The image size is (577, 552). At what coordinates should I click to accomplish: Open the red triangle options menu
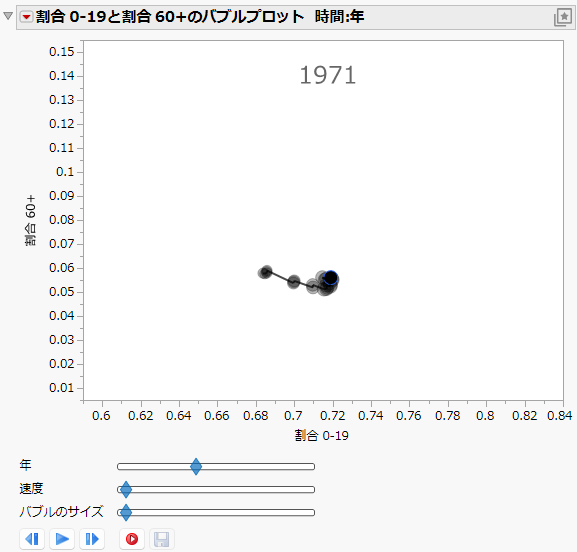tap(26, 17)
